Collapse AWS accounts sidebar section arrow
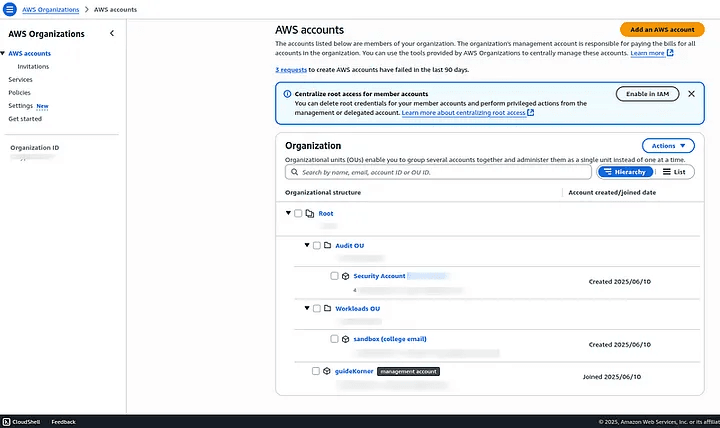 tap(3, 53)
